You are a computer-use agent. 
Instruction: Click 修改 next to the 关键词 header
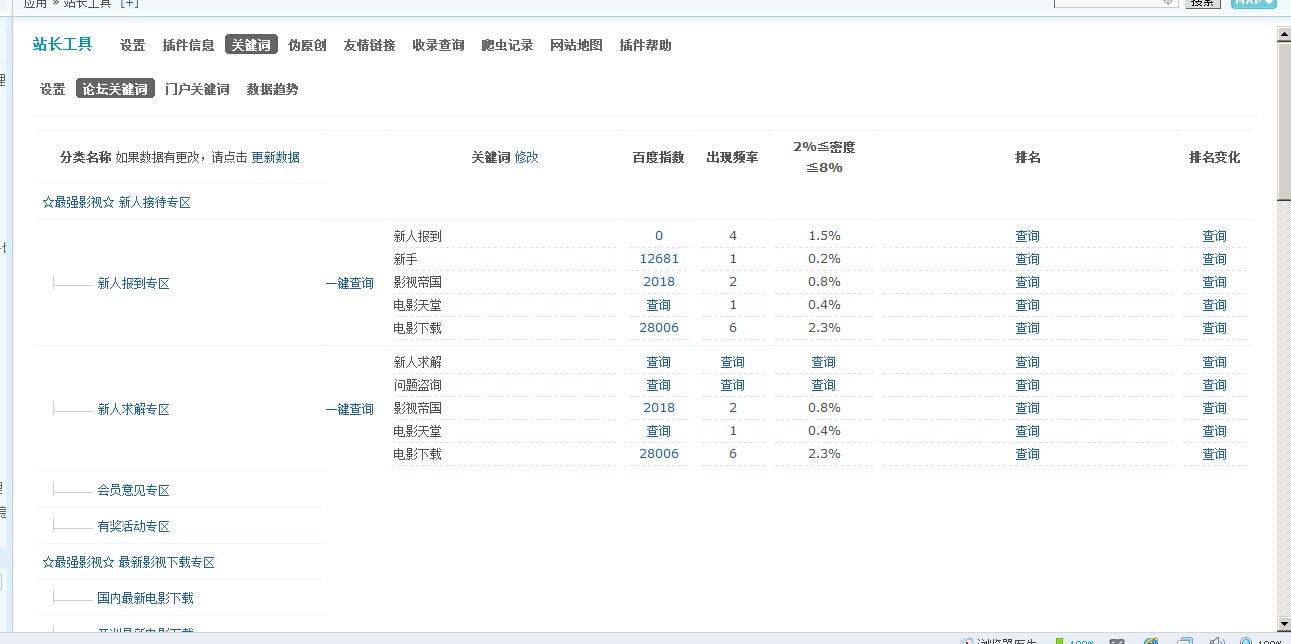(x=526, y=157)
